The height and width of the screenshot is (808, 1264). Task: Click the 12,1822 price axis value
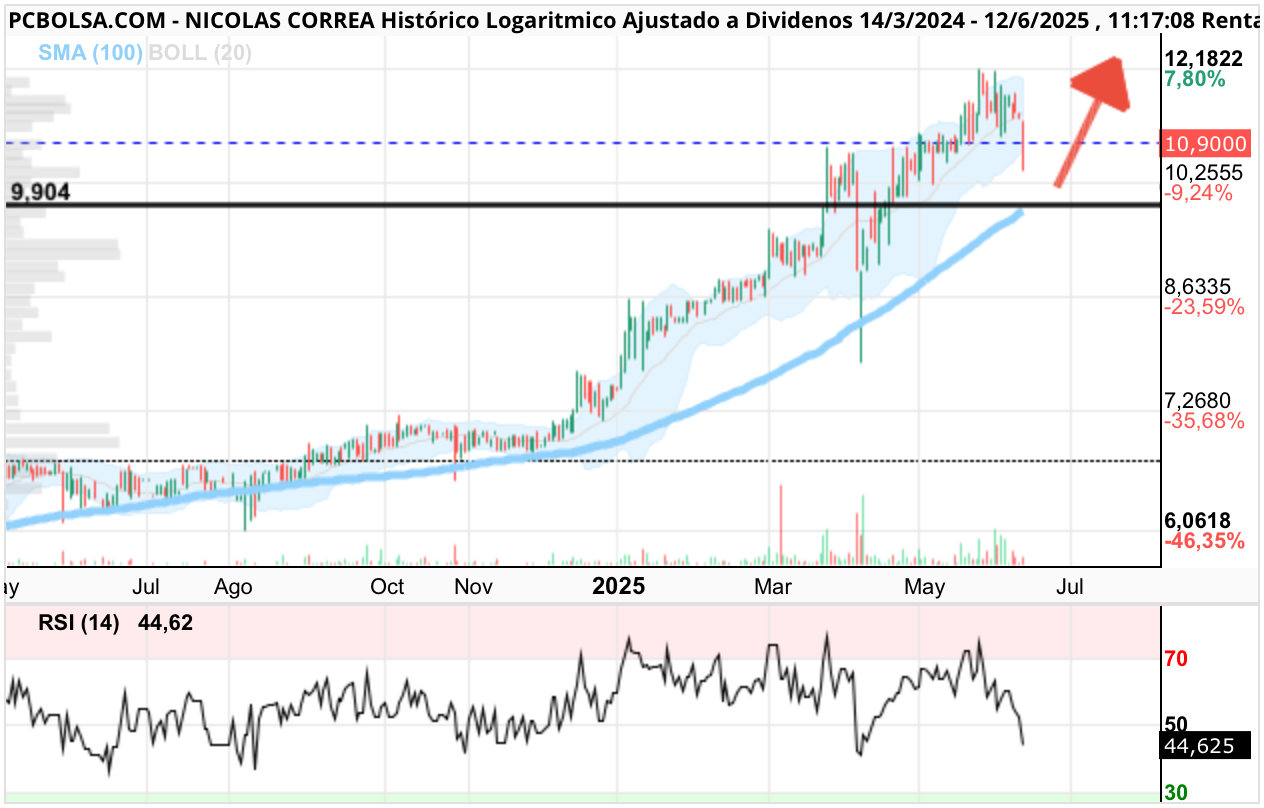click(x=1204, y=59)
